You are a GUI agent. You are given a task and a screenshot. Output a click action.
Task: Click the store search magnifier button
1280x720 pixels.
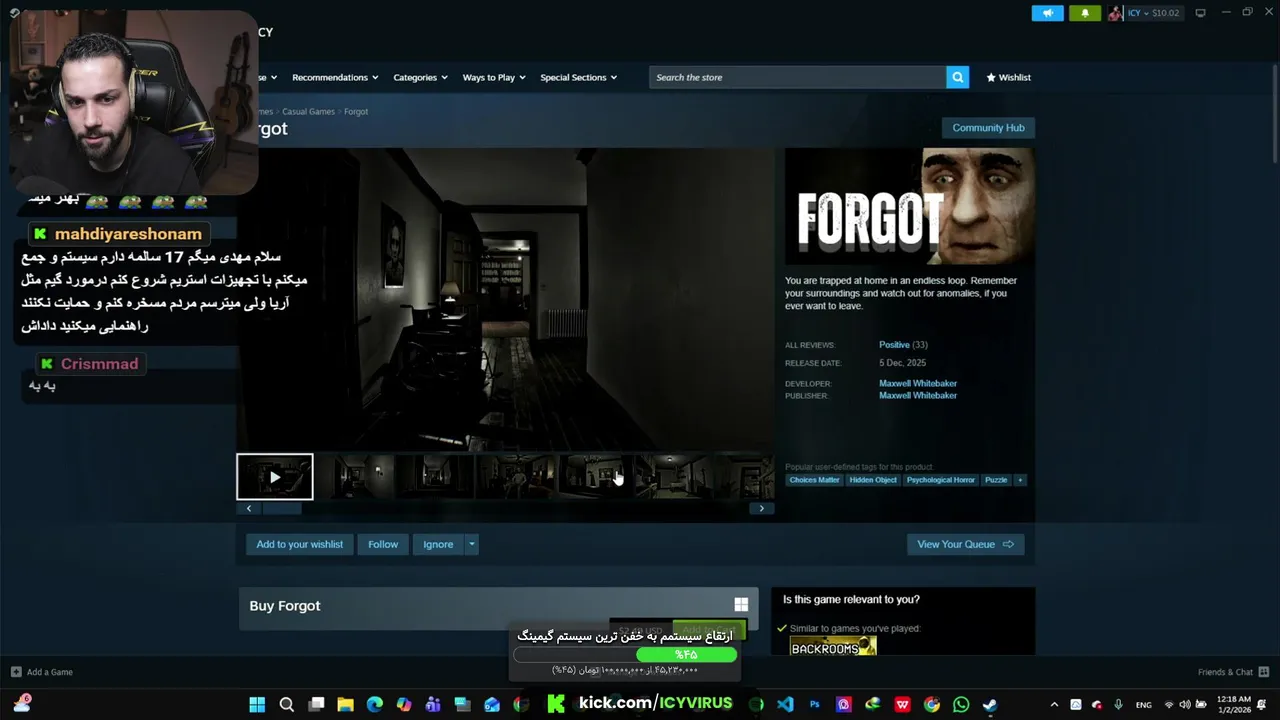[x=958, y=77]
